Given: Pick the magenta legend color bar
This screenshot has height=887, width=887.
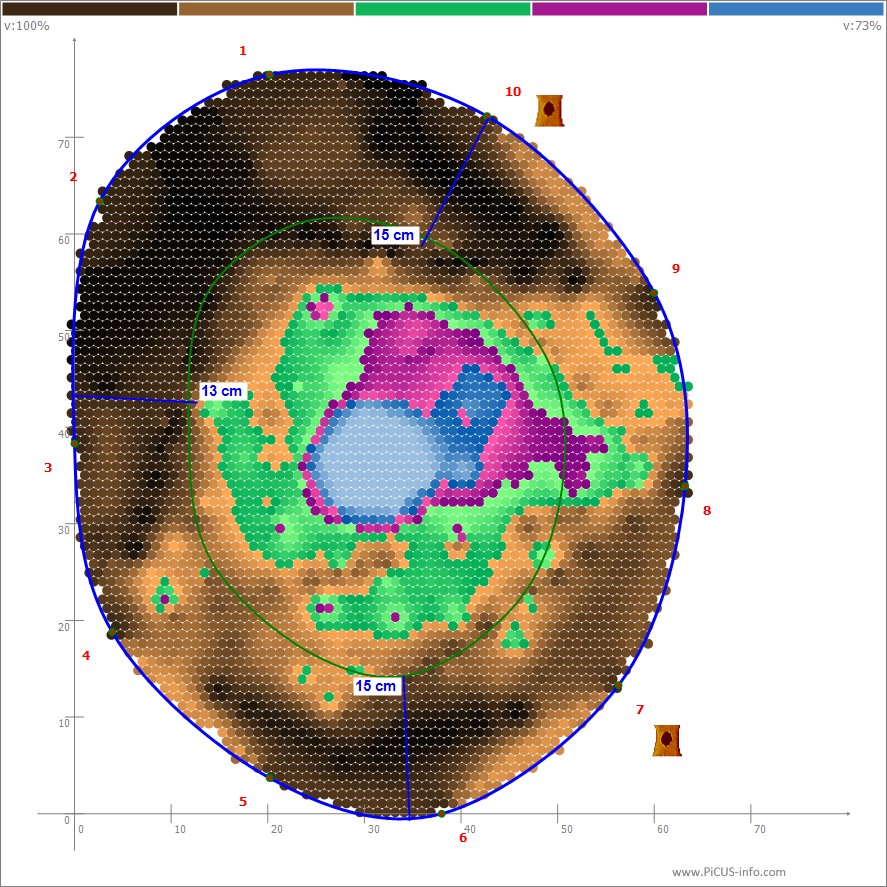Looking at the screenshot, I should (619, 9).
